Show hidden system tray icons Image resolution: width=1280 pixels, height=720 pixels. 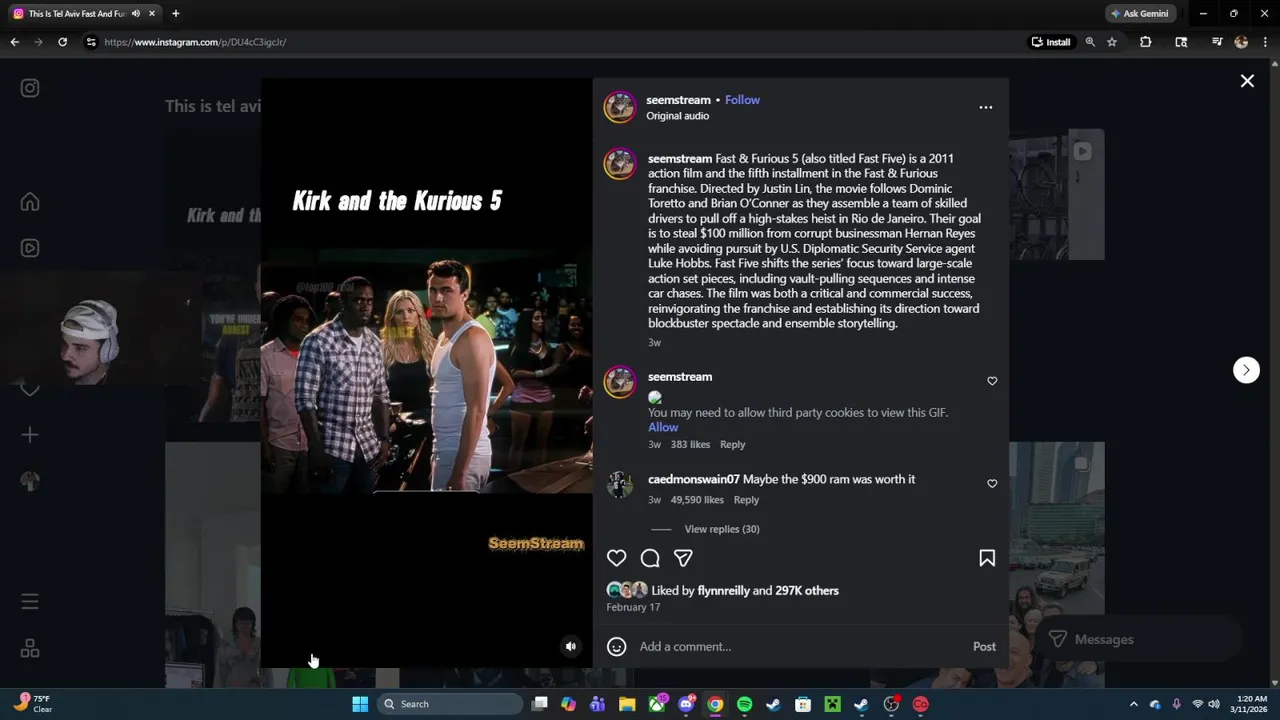tap(1133, 704)
